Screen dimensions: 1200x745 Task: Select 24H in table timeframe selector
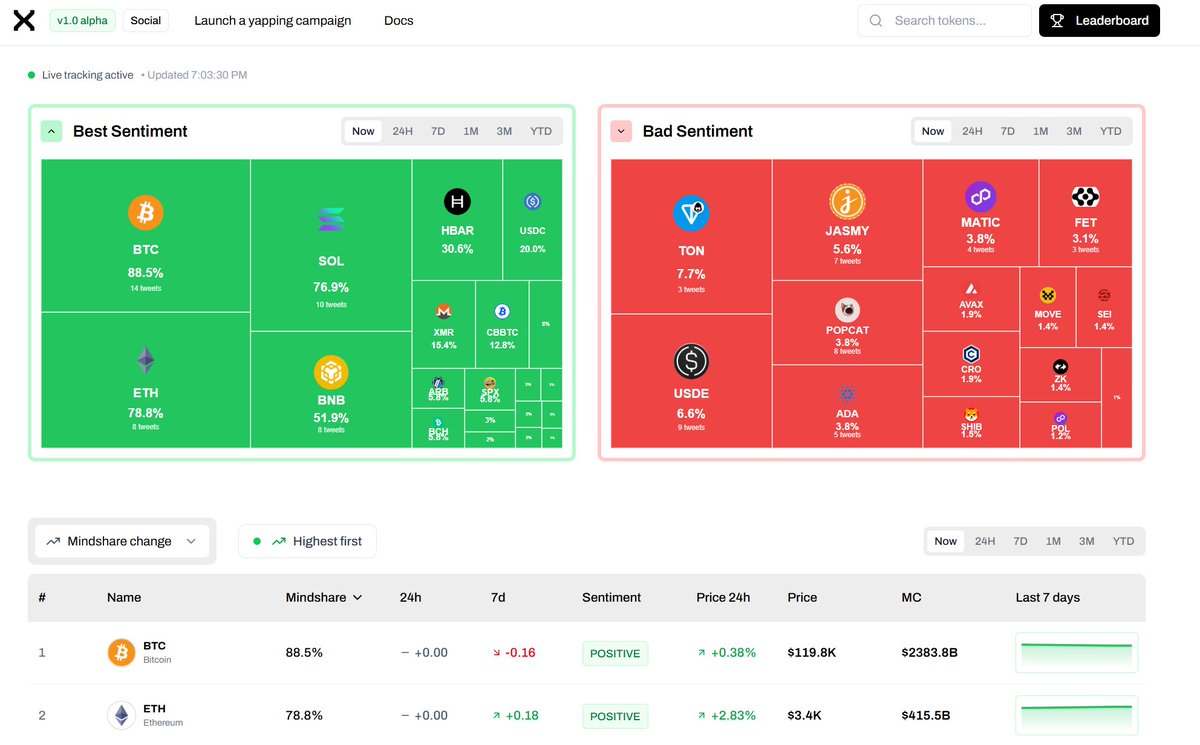(x=985, y=541)
